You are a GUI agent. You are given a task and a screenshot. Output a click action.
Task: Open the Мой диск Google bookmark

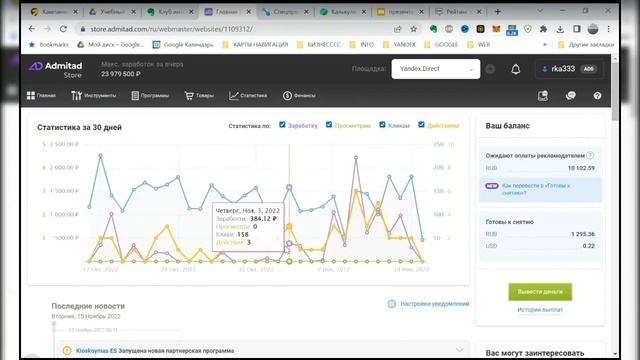pyautogui.click(x=111, y=44)
